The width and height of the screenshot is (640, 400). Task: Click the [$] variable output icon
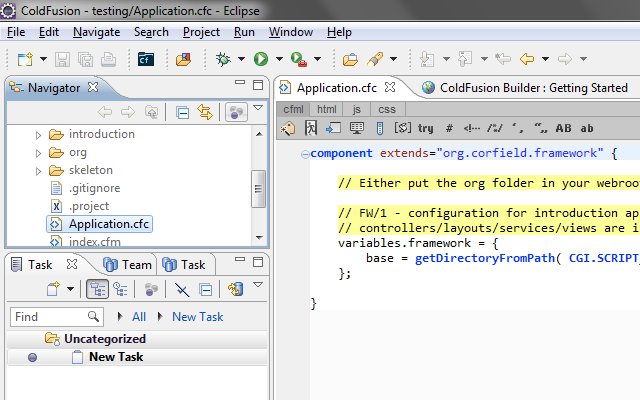tap(402, 128)
